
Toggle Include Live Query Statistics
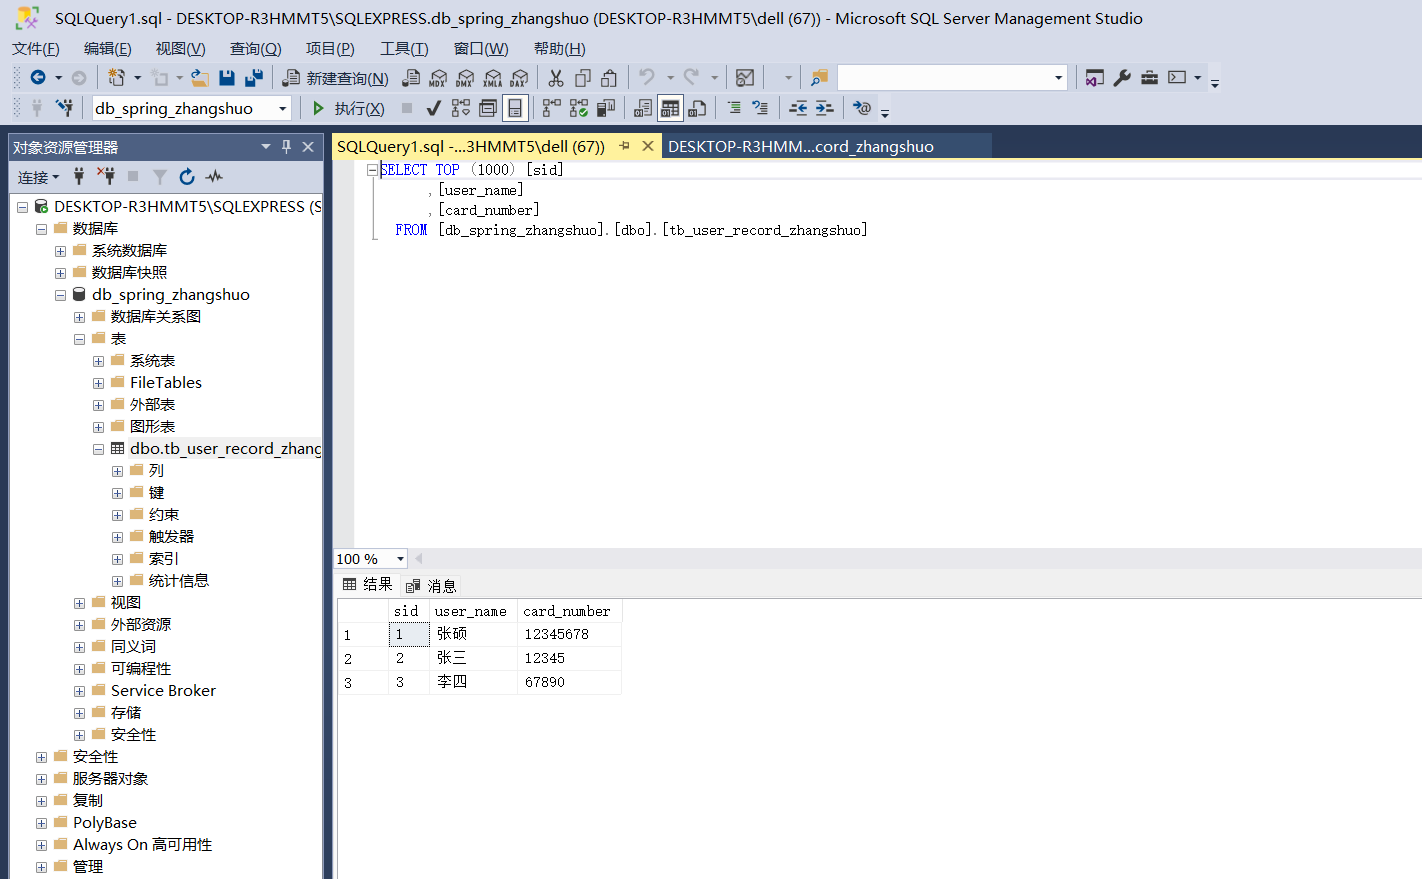pos(579,108)
